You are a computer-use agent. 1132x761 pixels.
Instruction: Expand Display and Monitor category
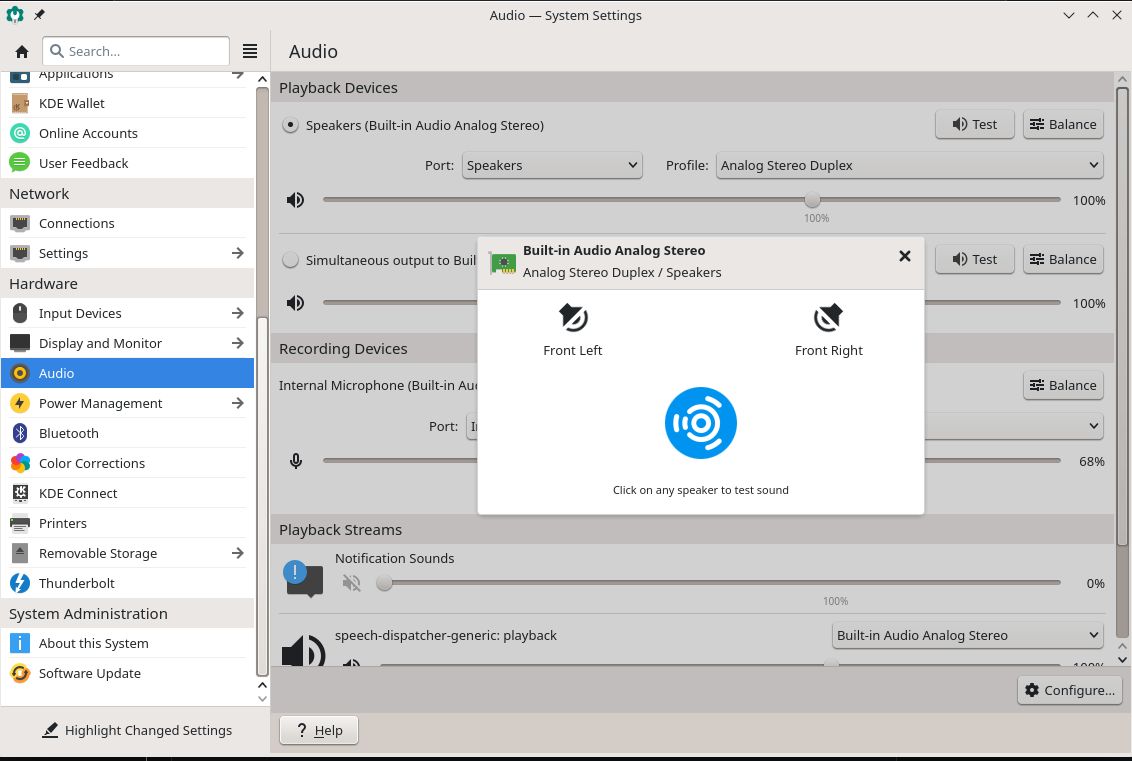(238, 343)
